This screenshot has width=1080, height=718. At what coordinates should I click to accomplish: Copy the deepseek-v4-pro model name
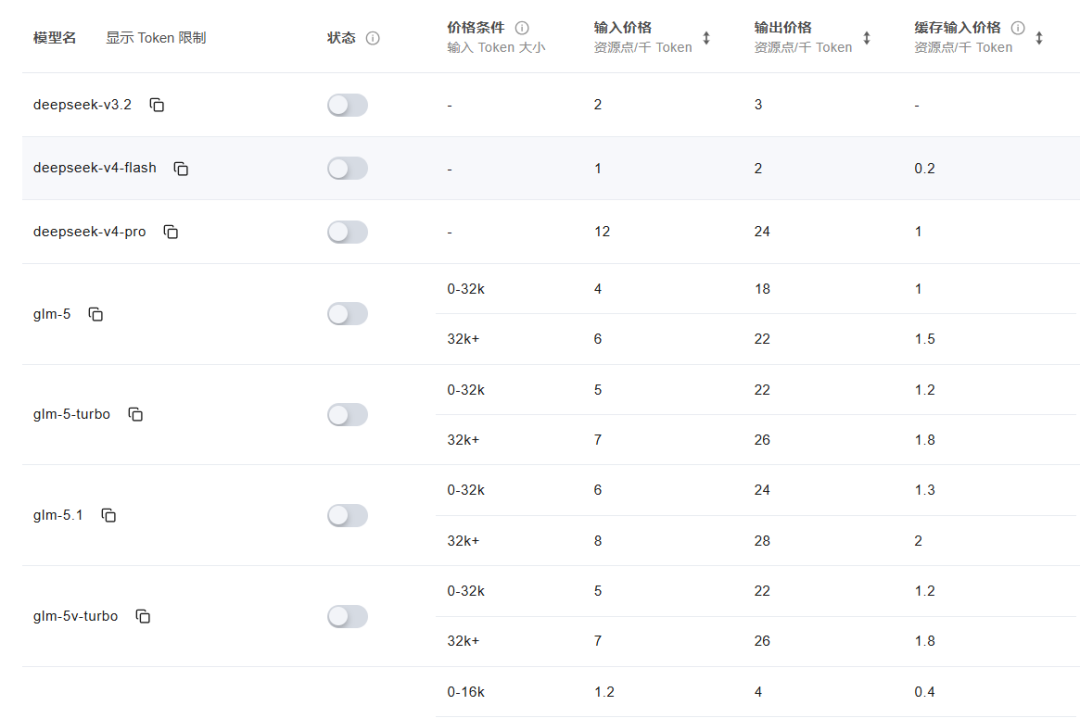click(x=171, y=232)
